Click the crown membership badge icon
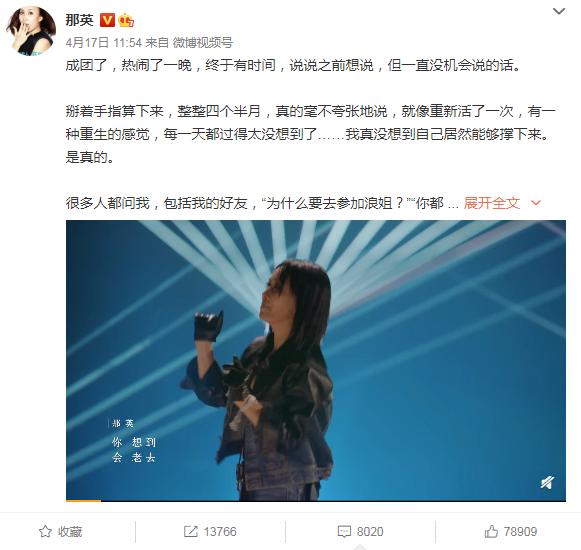 tap(126, 20)
